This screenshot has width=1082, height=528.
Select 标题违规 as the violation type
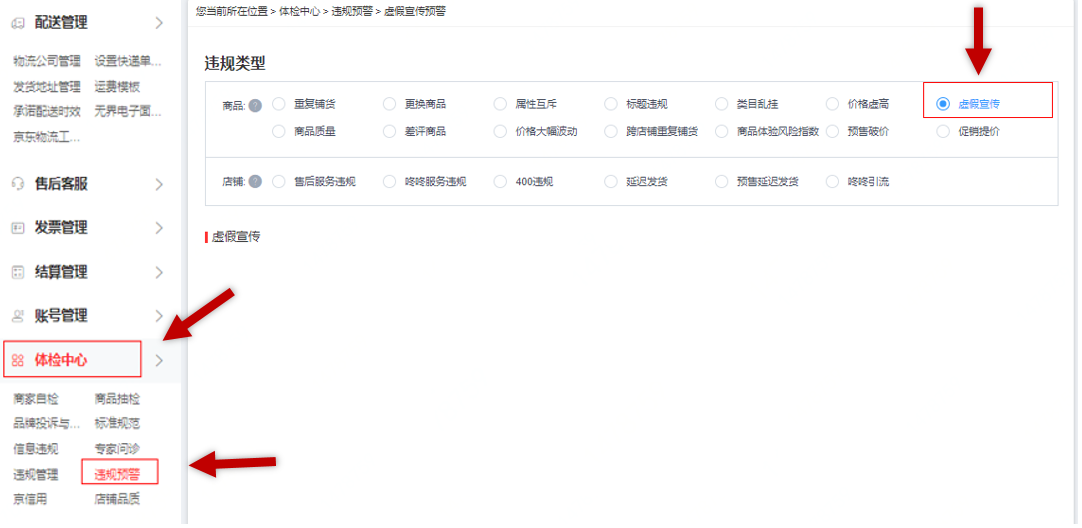[611, 104]
